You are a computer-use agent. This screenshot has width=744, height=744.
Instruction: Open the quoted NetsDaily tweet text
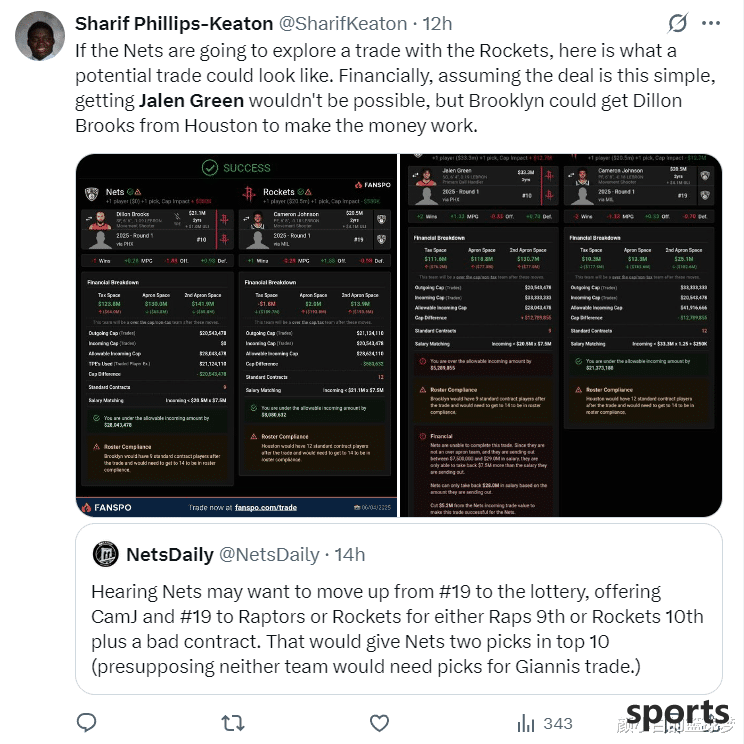[397, 629]
